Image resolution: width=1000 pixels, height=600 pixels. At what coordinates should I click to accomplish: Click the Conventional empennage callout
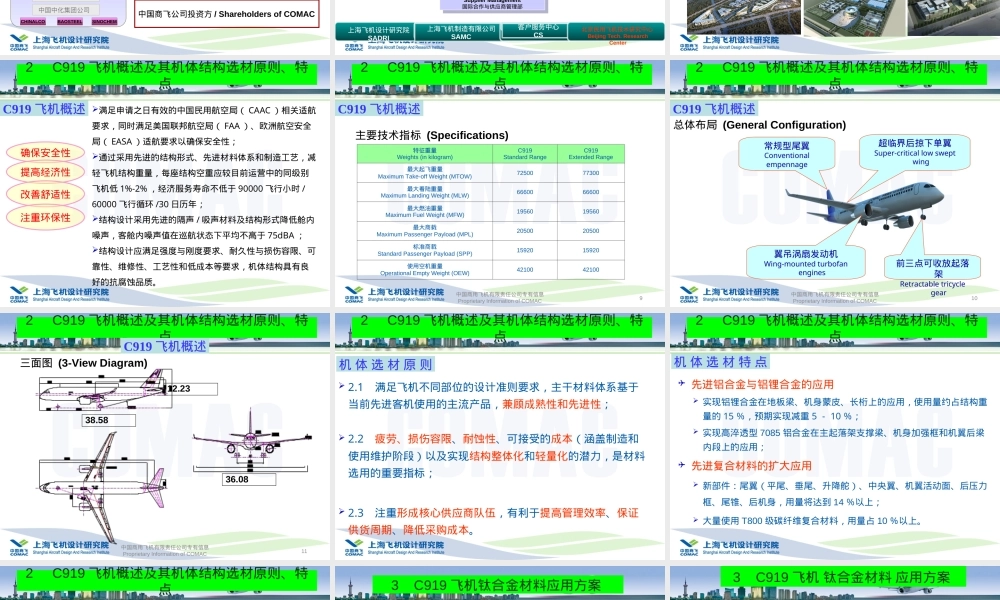click(x=786, y=155)
